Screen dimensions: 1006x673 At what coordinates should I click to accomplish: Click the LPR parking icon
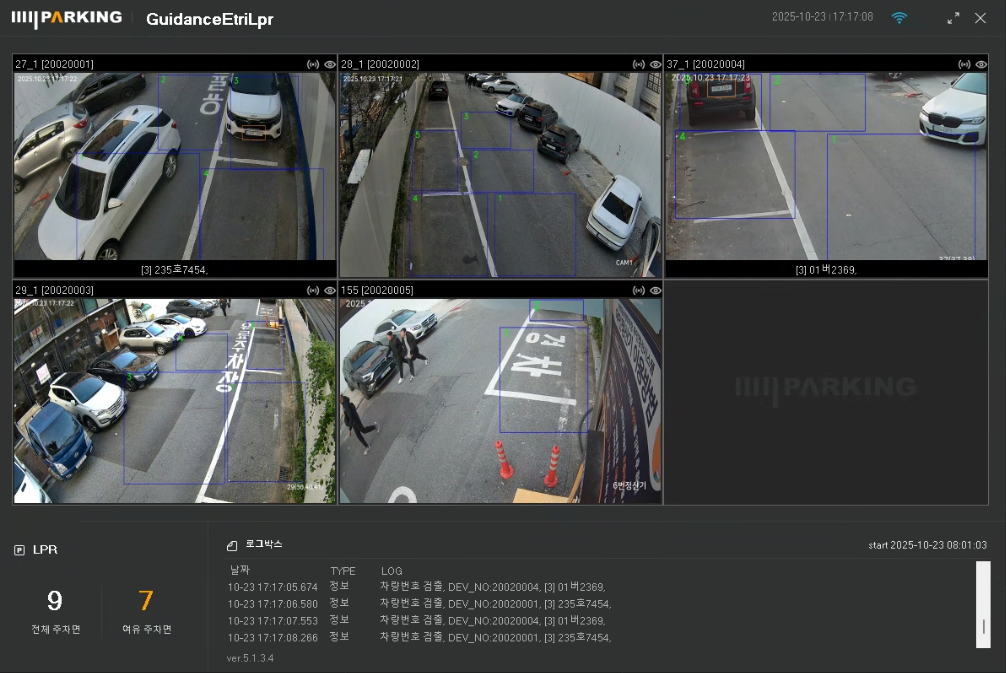20,550
